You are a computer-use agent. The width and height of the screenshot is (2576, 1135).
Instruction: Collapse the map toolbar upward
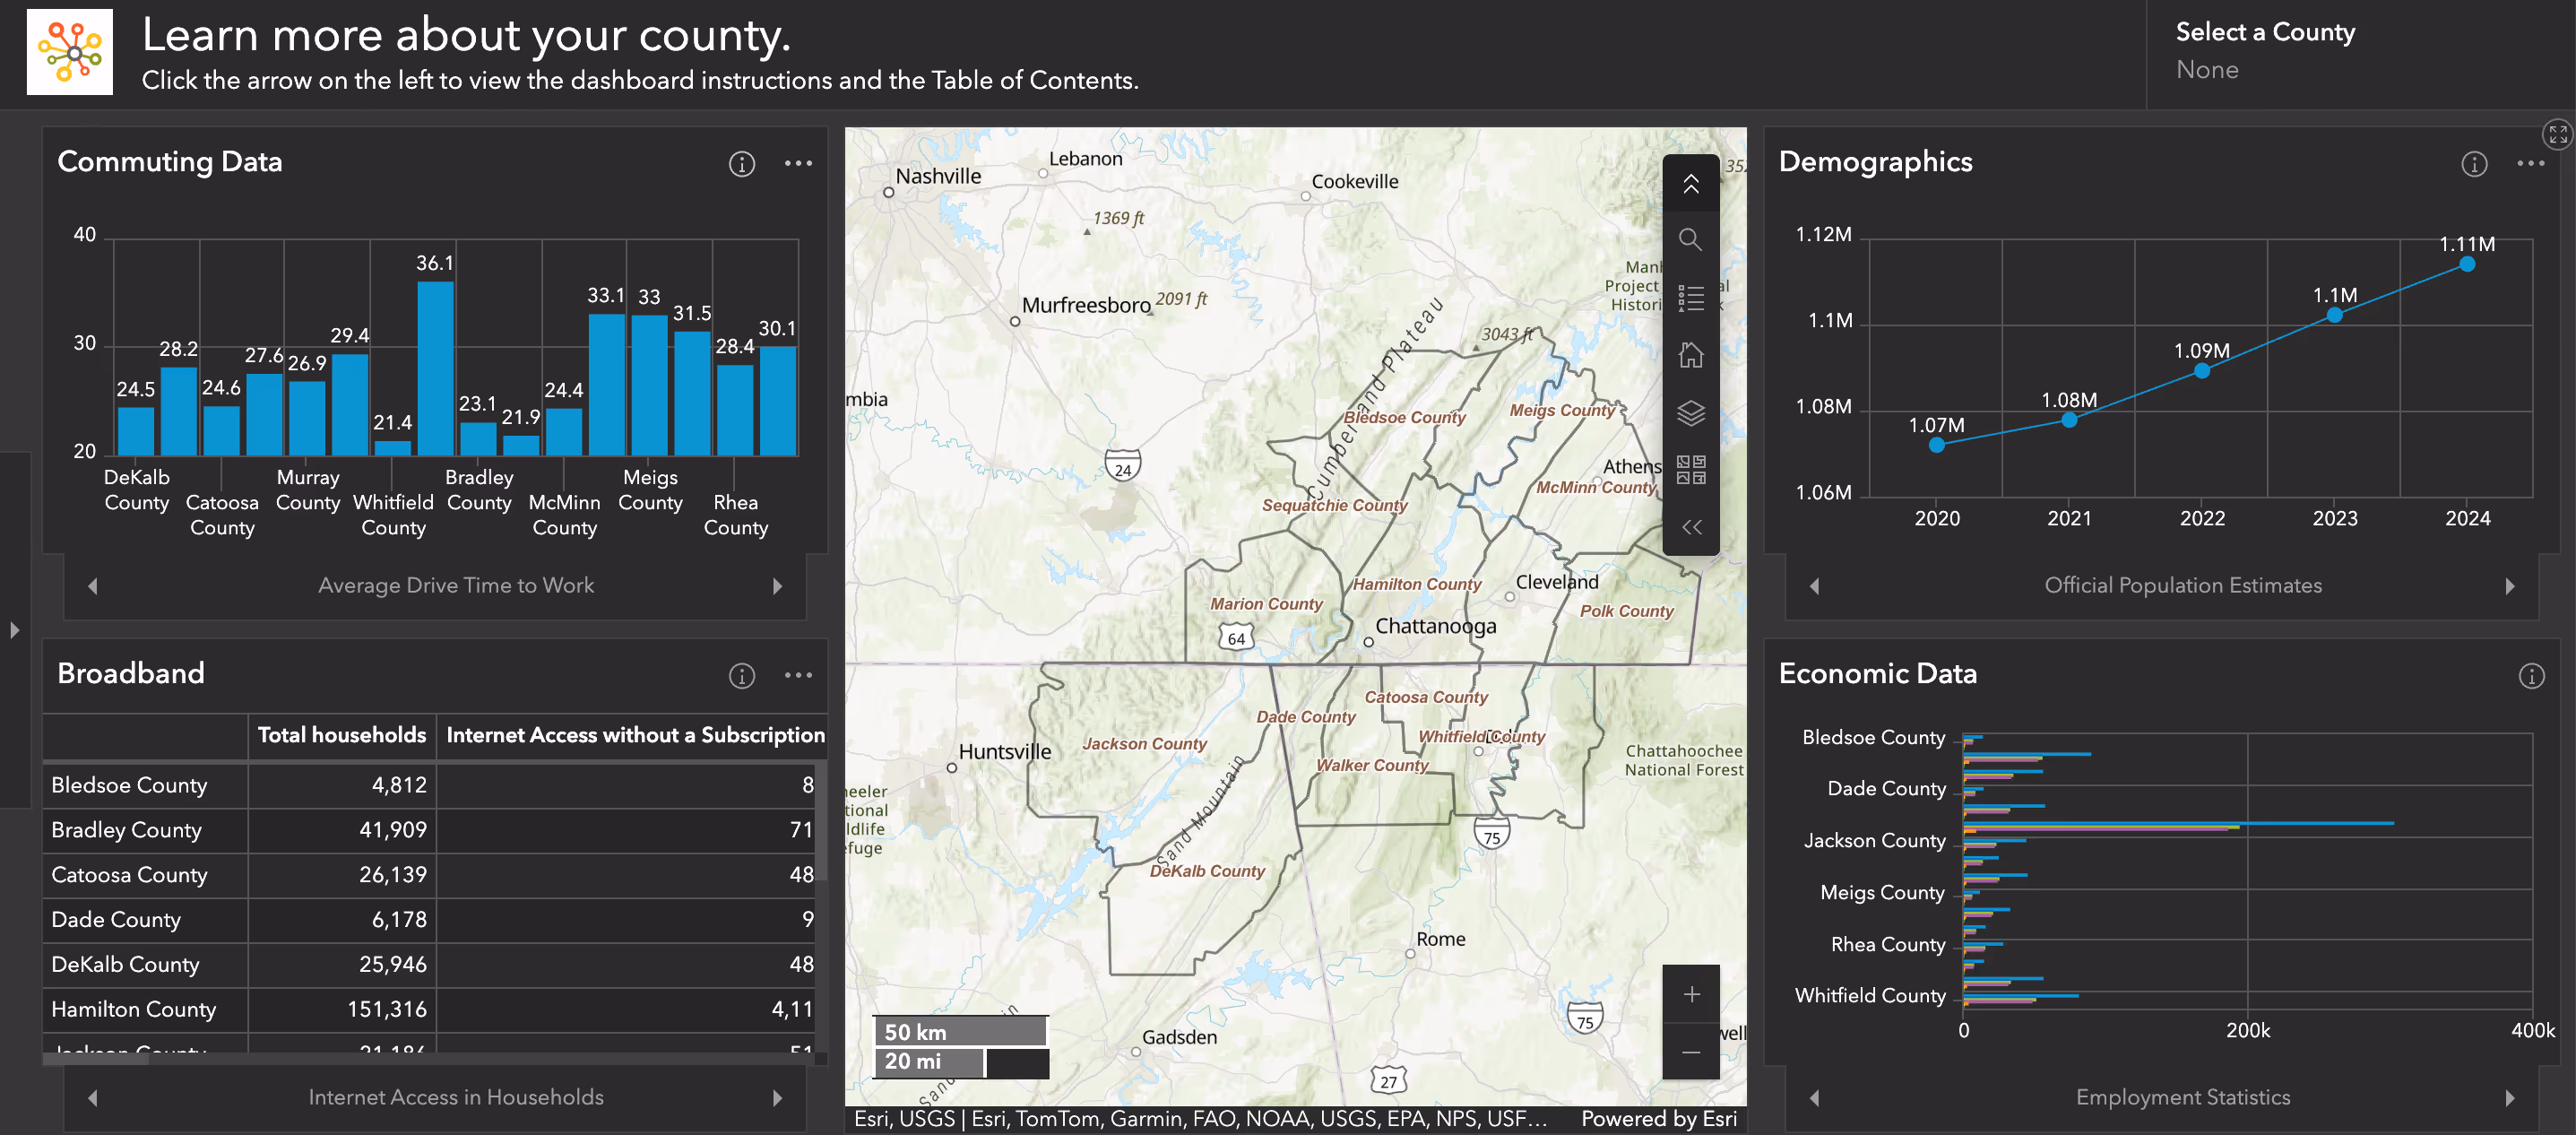pos(1690,184)
